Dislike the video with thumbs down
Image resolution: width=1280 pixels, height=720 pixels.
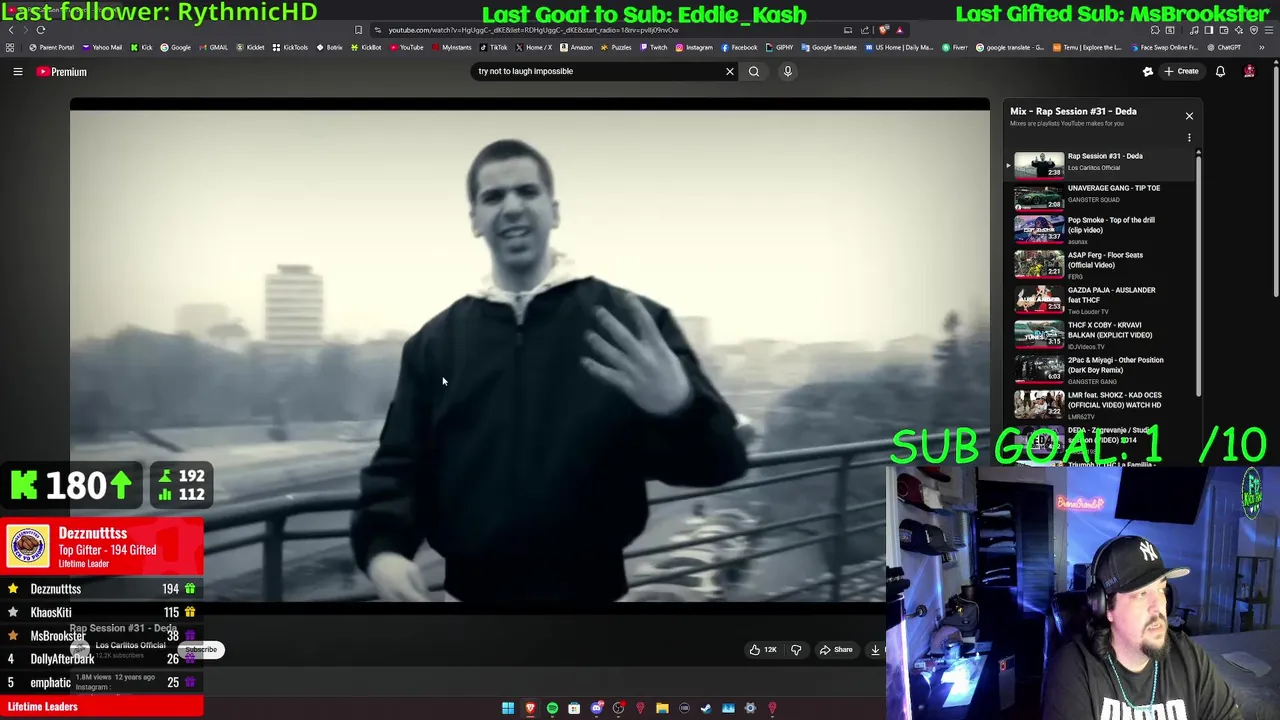(x=796, y=650)
